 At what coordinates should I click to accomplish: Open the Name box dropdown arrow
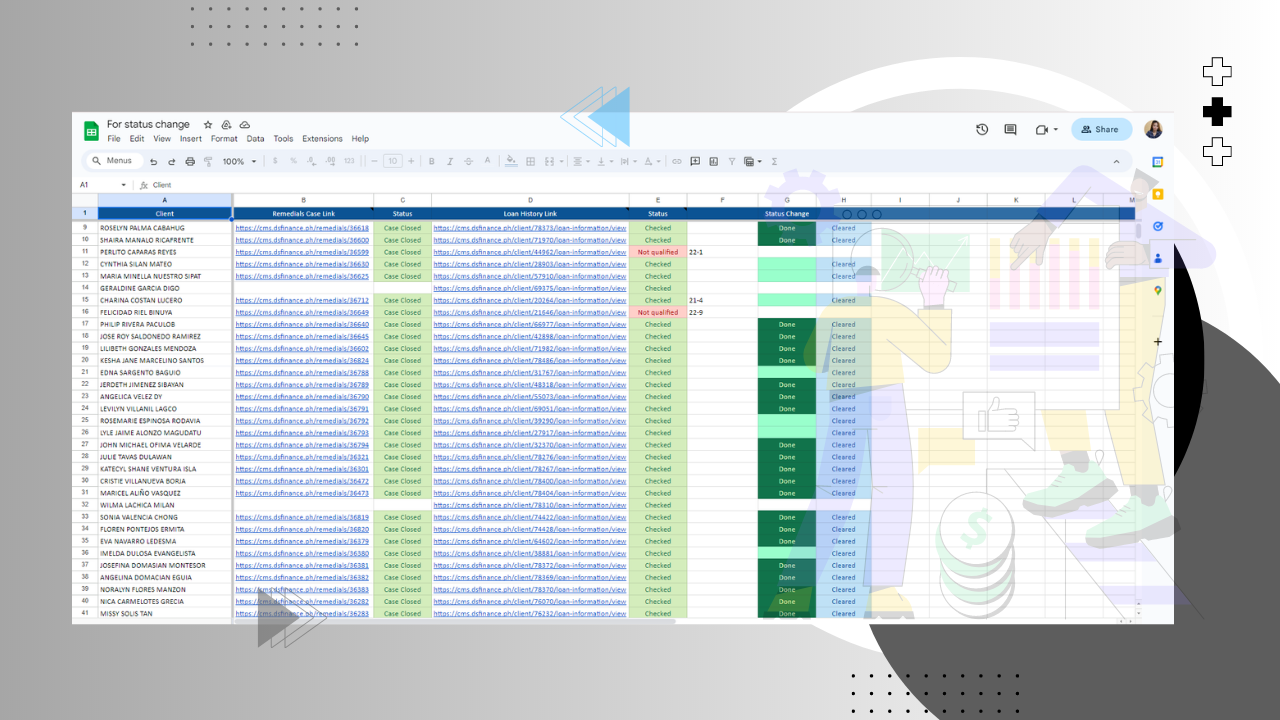click(124, 185)
